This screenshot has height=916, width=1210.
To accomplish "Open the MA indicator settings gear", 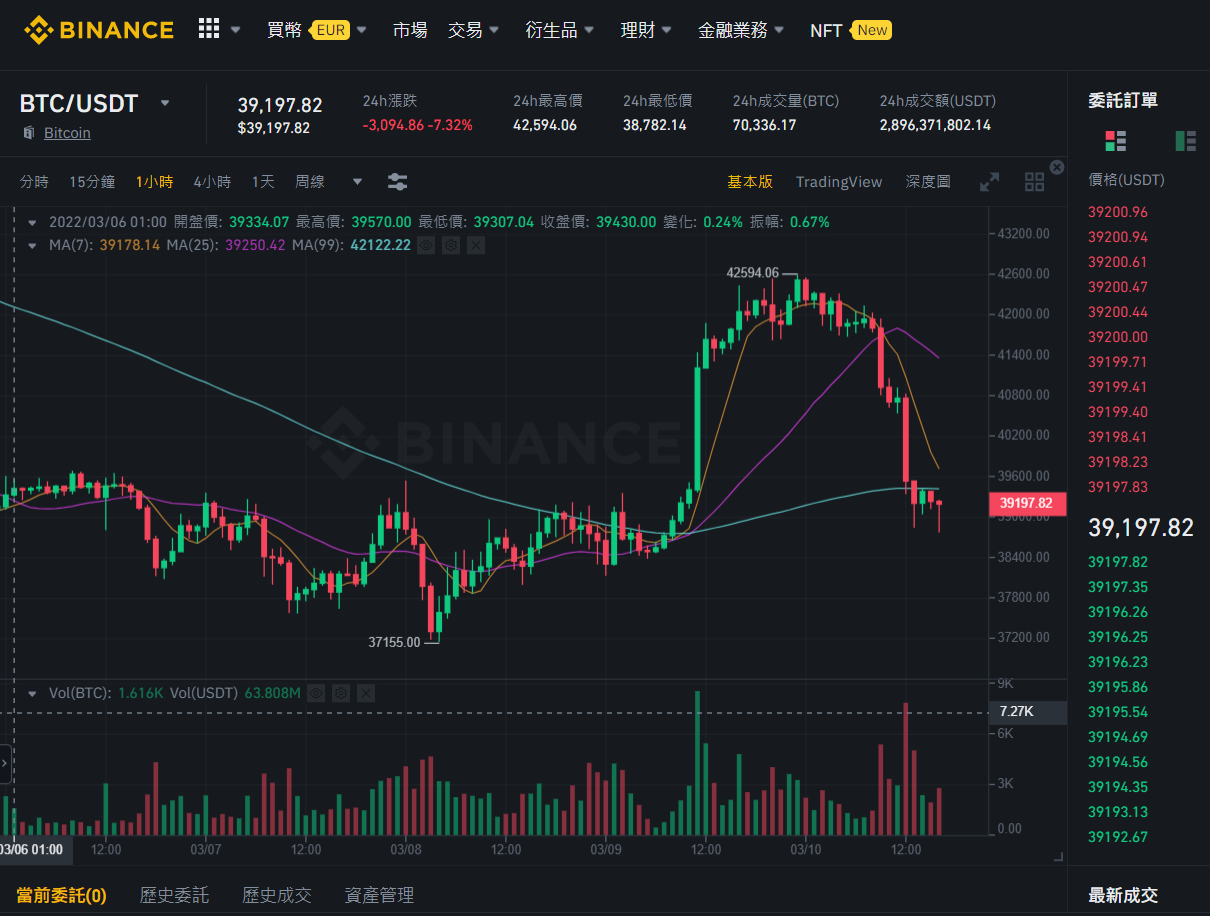I will point(451,244).
